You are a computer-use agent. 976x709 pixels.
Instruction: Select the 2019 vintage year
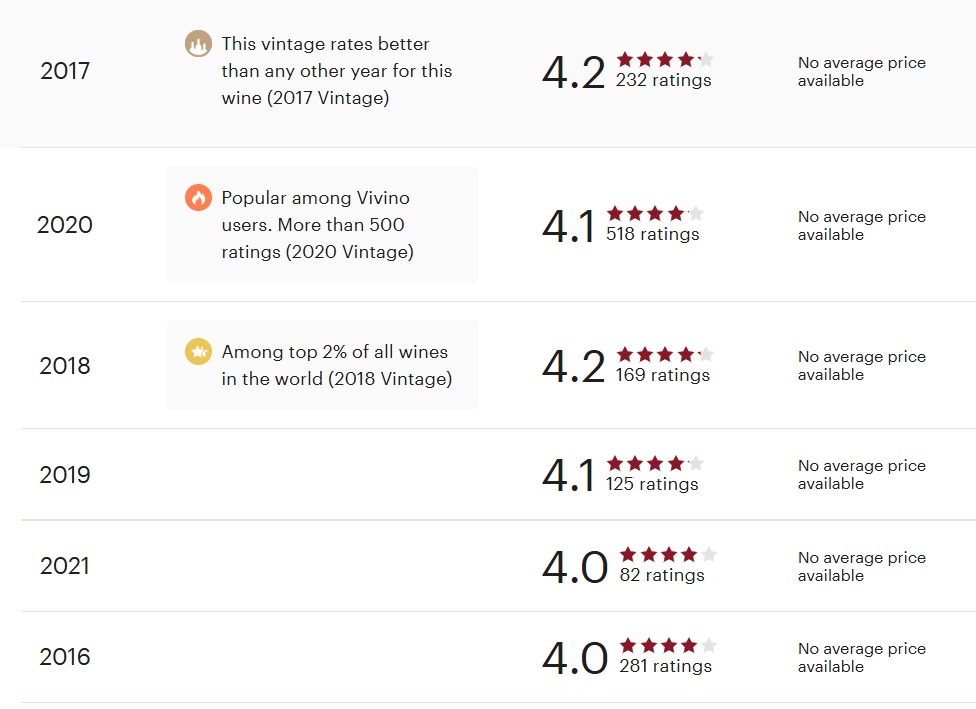tap(65, 475)
